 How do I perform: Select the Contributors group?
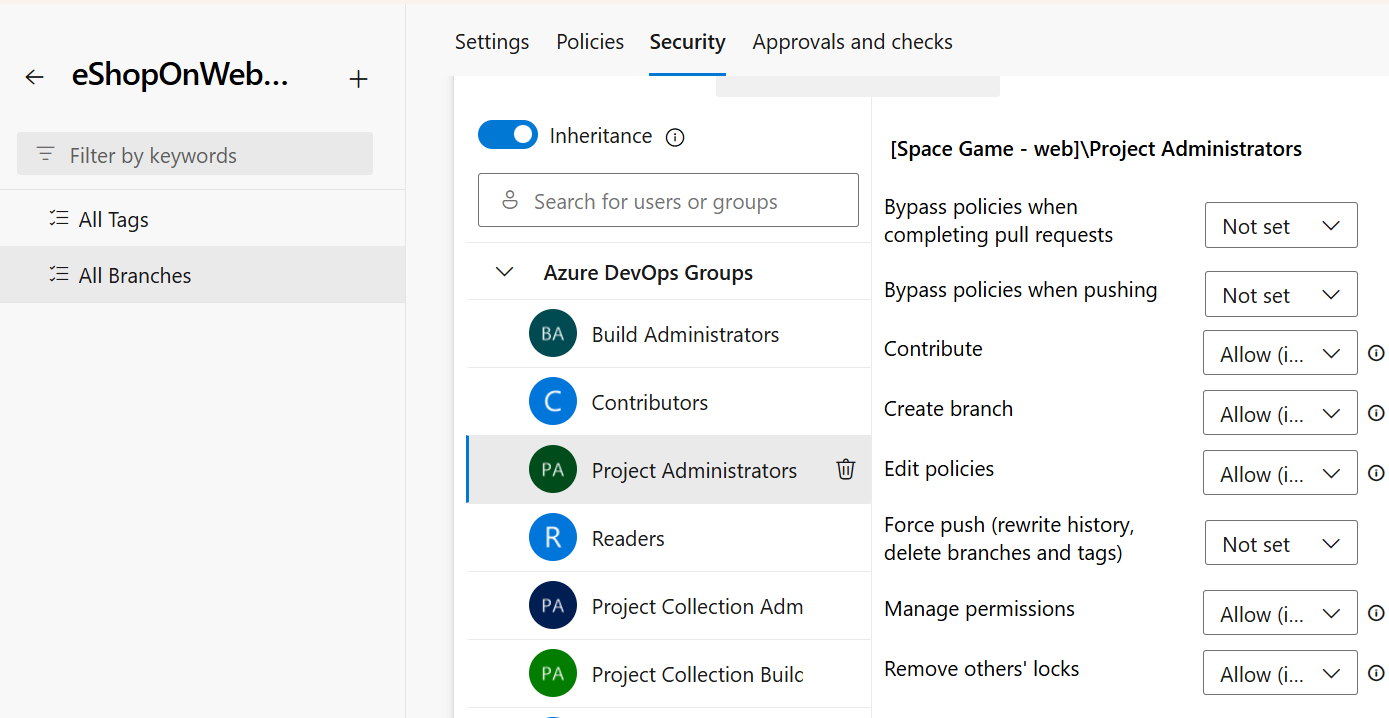coord(649,402)
